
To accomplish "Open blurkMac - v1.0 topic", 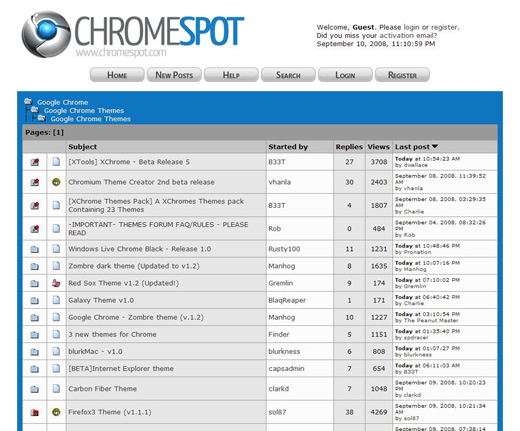I will coord(95,351).
